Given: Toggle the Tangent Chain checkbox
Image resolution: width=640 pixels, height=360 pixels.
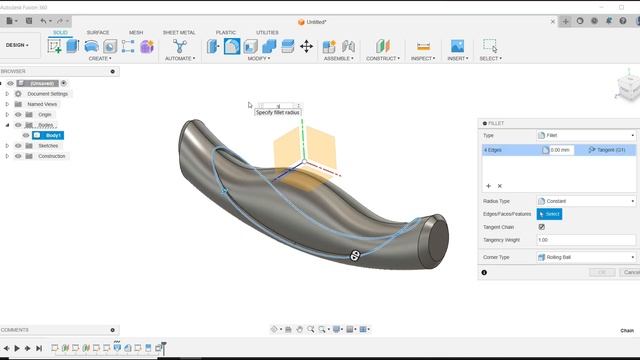Looking at the screenshot, I should tap(542, 227).
